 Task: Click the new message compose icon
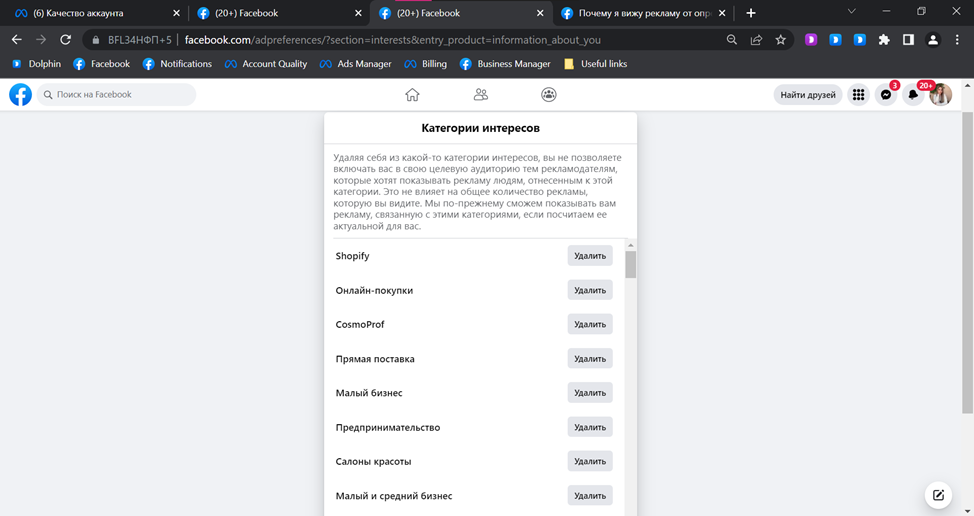(x=938, y=495)
